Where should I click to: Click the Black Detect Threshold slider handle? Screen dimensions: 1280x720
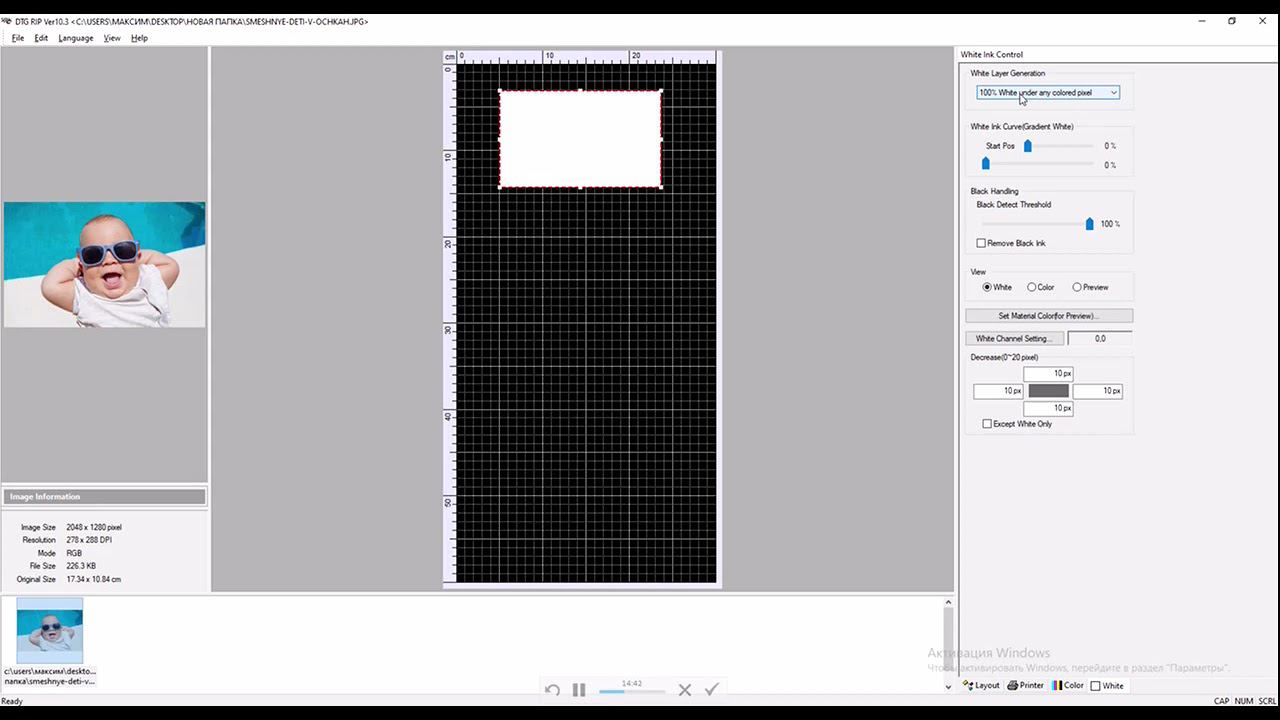point(1090,224)
